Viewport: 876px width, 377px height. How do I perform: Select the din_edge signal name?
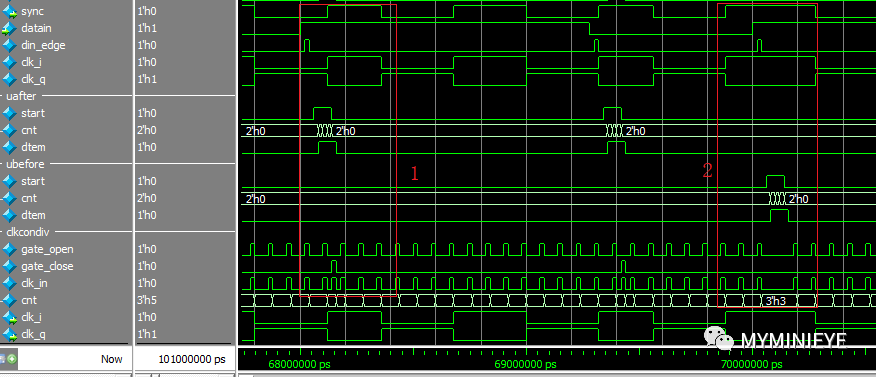43,45
